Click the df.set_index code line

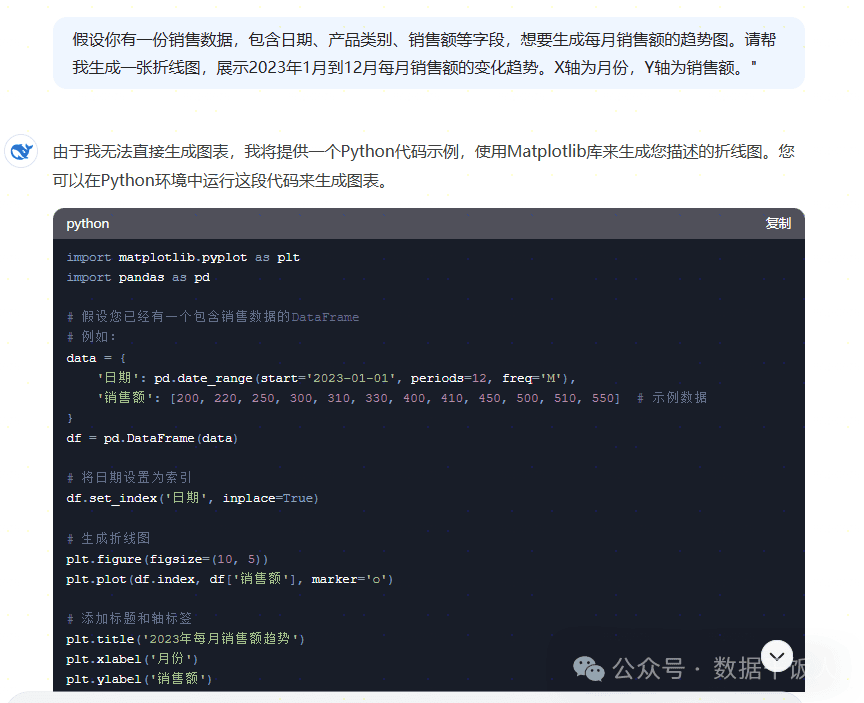[192, 498]
